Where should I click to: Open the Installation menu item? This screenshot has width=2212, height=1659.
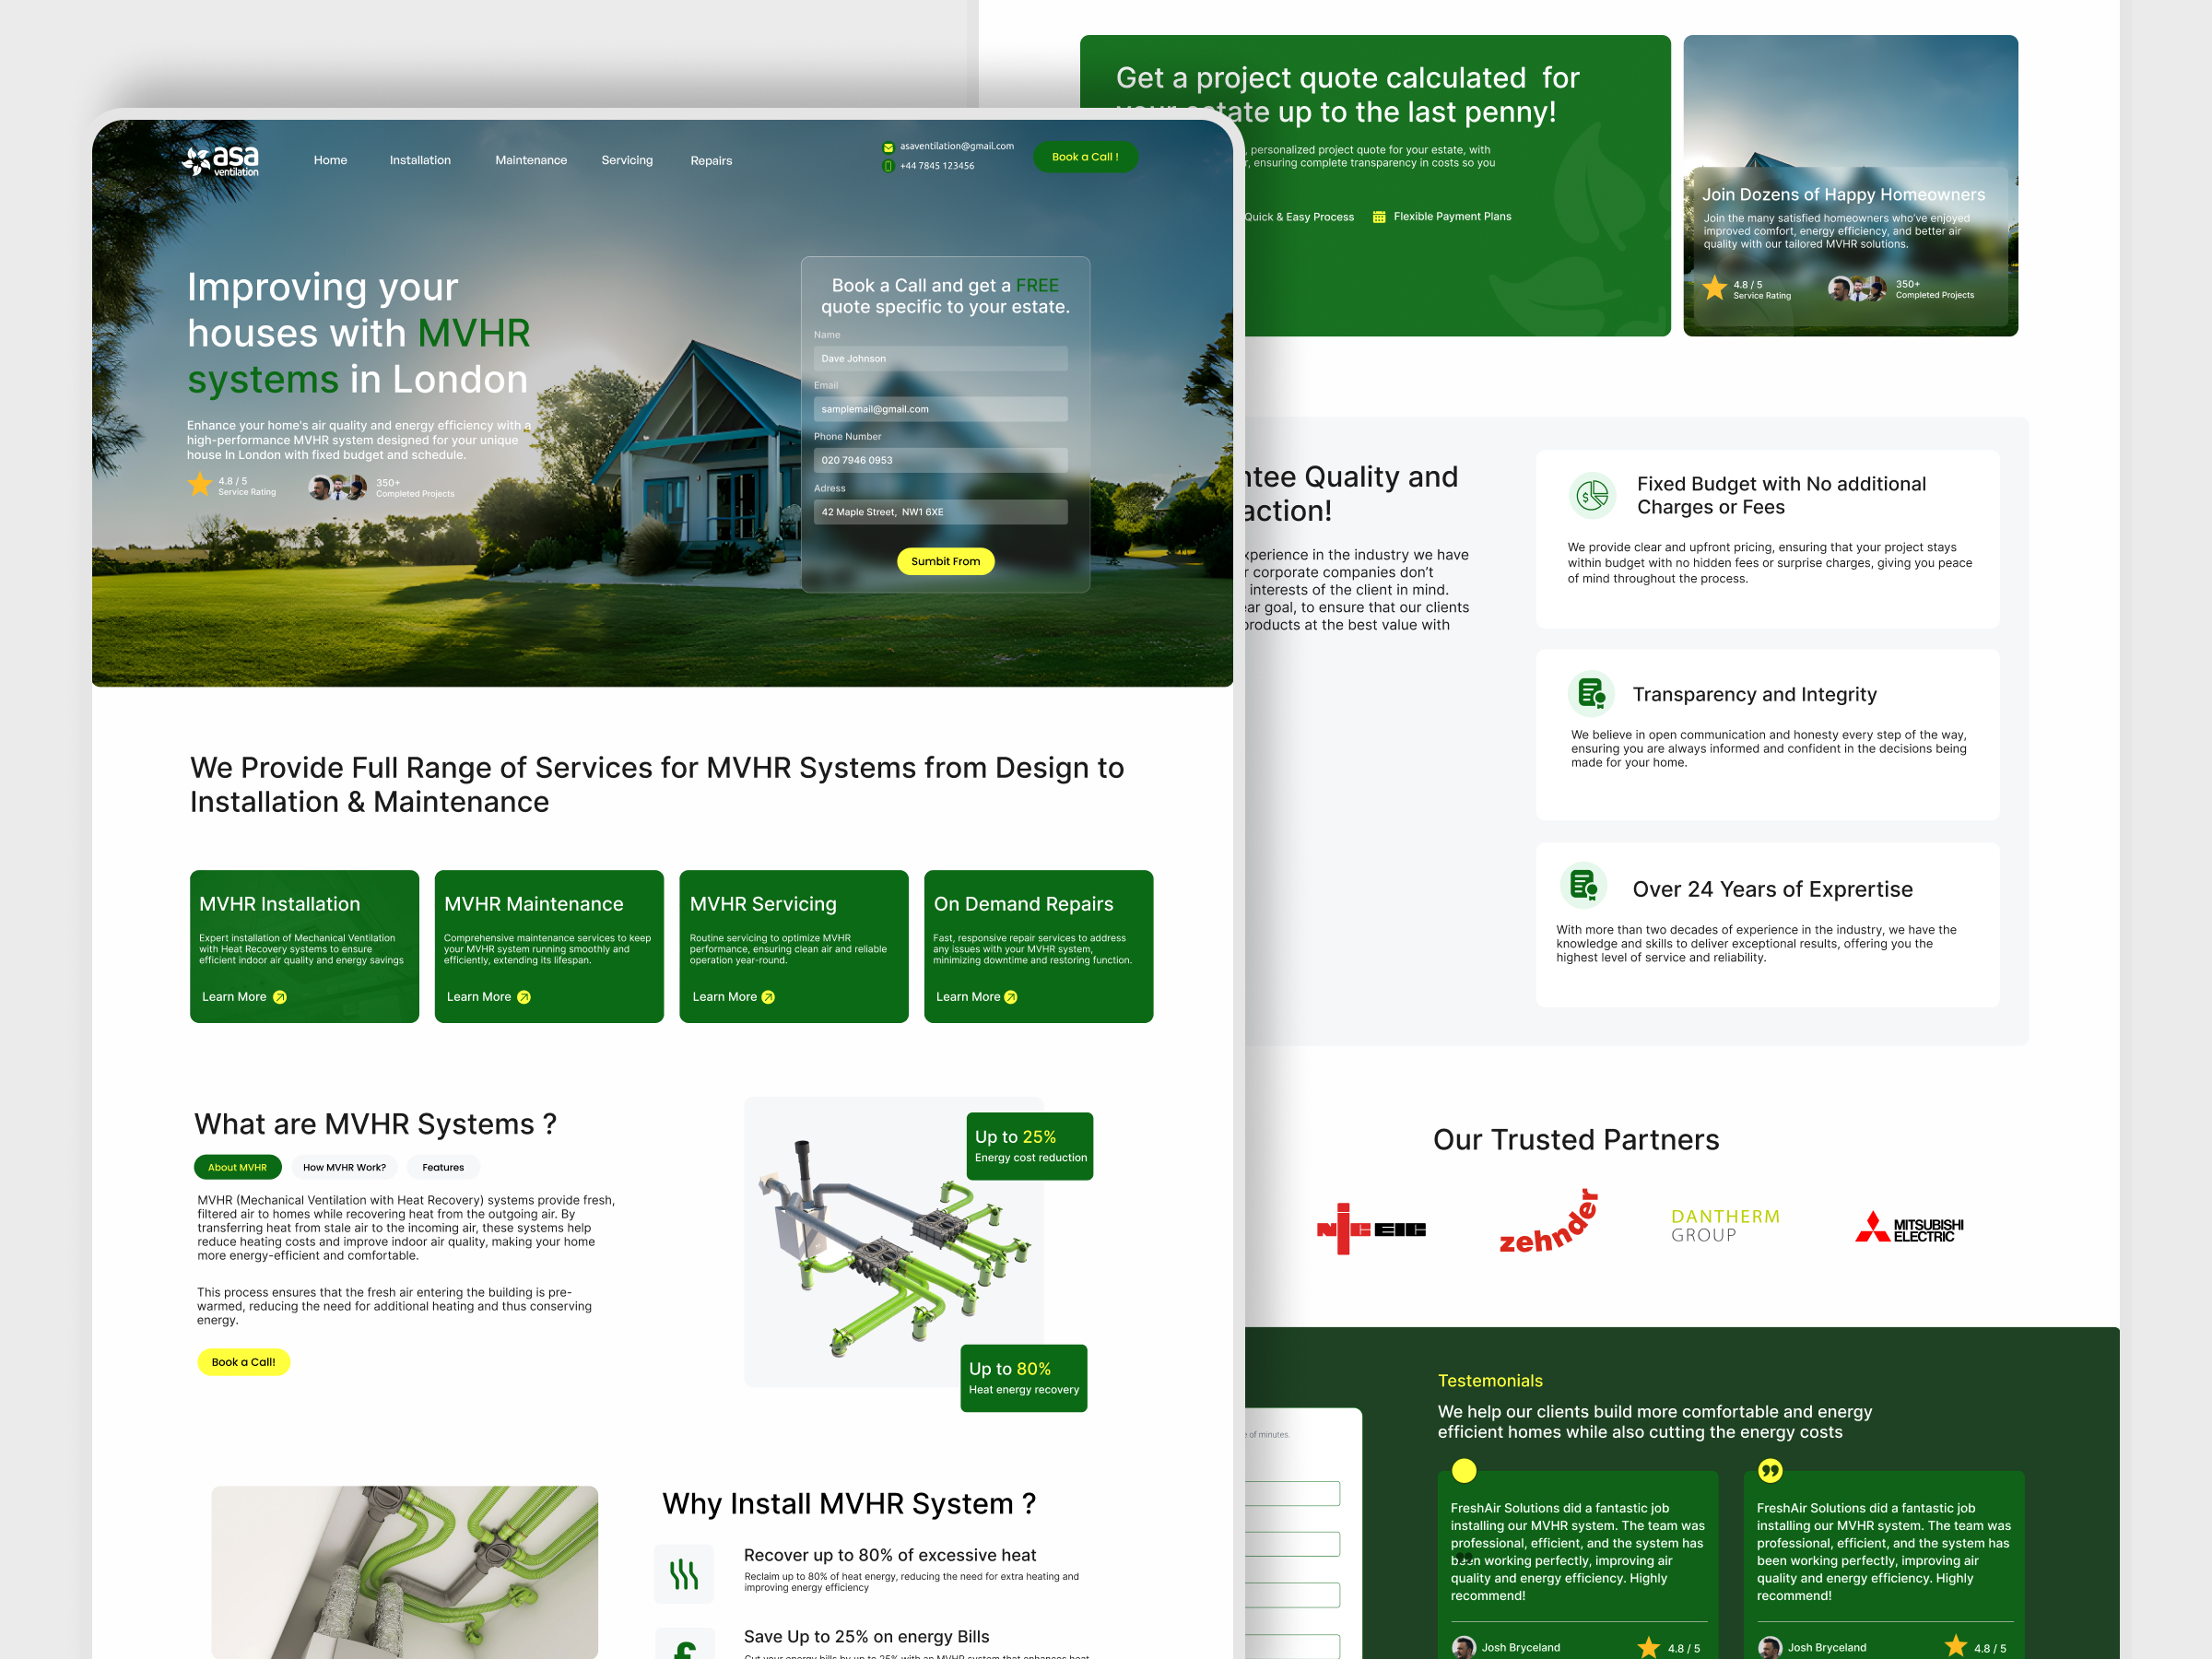(x=420, y=160)
